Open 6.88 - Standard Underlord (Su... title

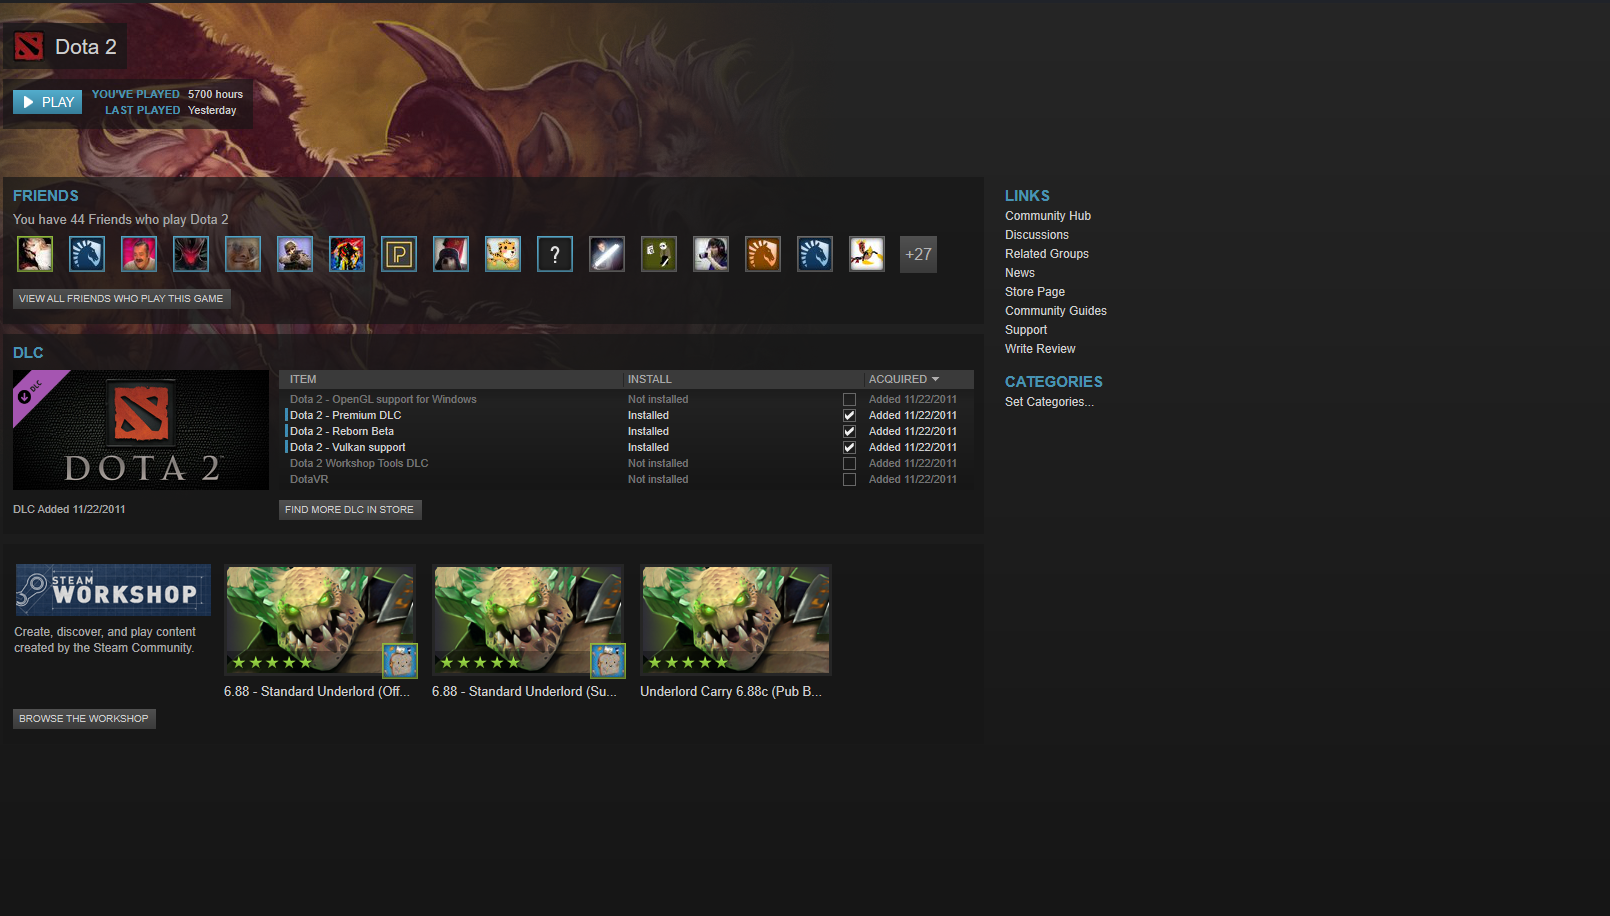click(x=524, y=692)
